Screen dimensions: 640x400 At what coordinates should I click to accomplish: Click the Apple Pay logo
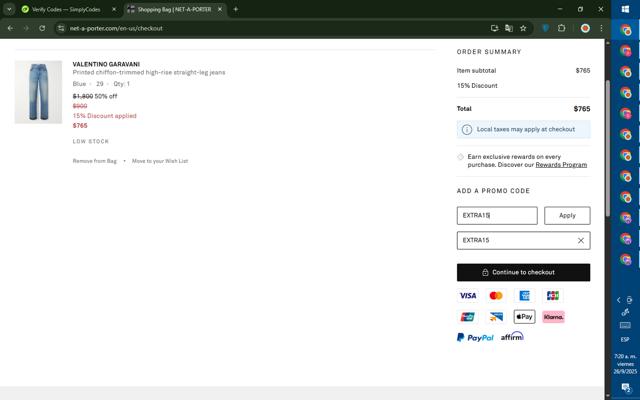(524, 317)
